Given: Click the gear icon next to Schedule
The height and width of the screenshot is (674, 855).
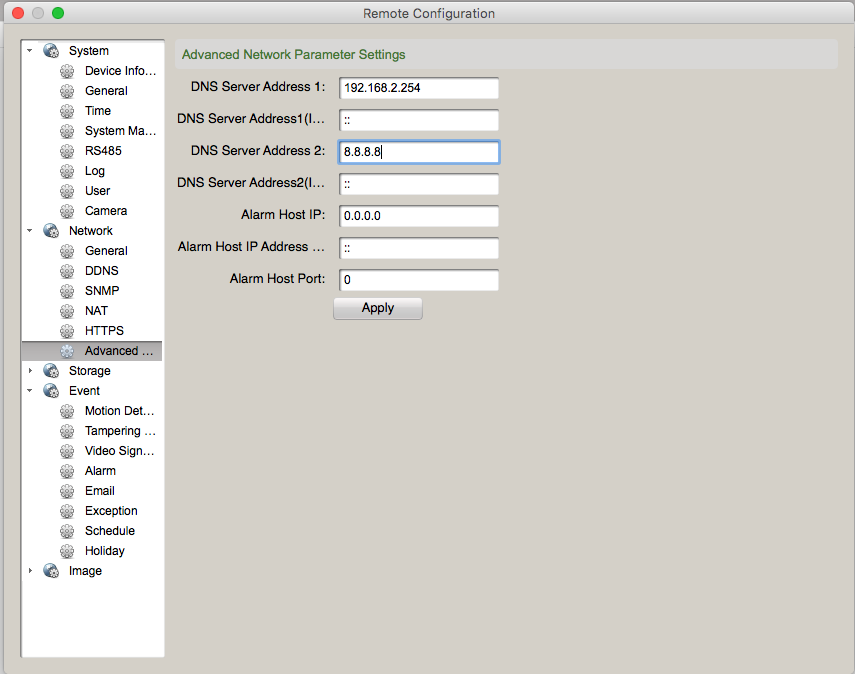Looking at the screenshot, I should coord(67,531).
